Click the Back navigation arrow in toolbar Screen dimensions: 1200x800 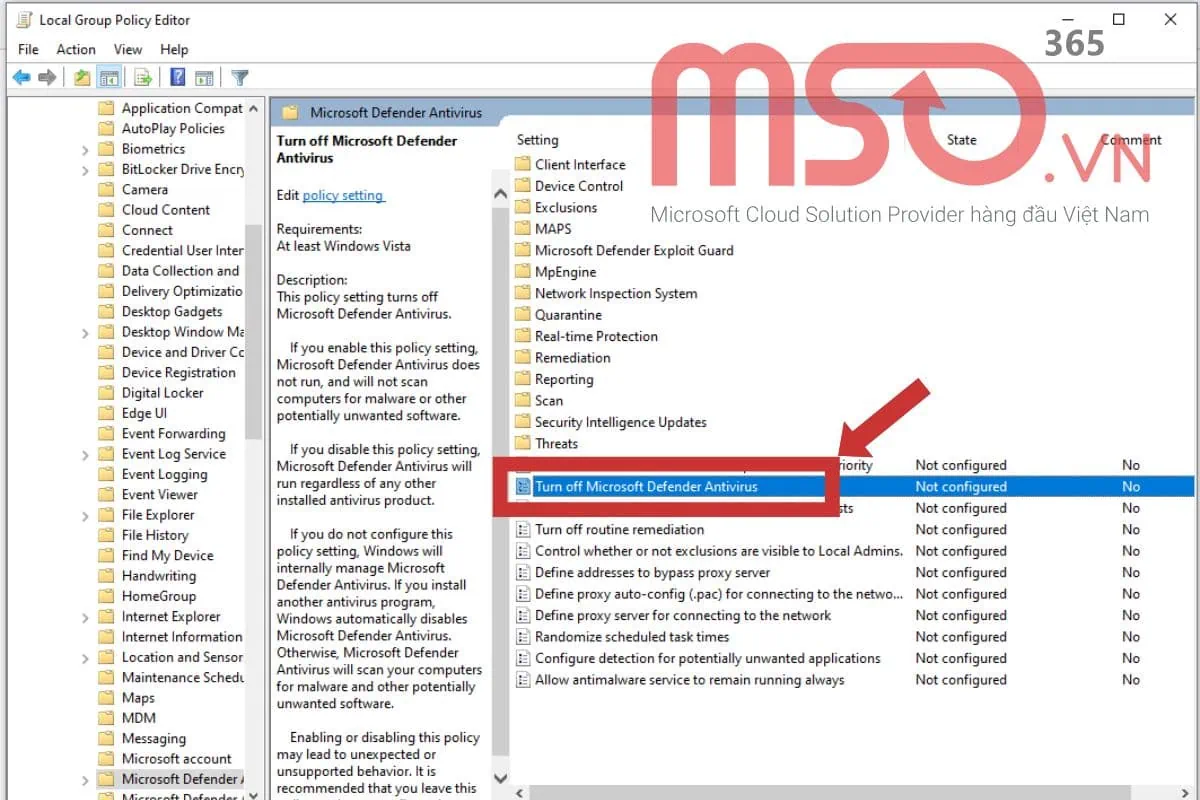coord(20,76)
